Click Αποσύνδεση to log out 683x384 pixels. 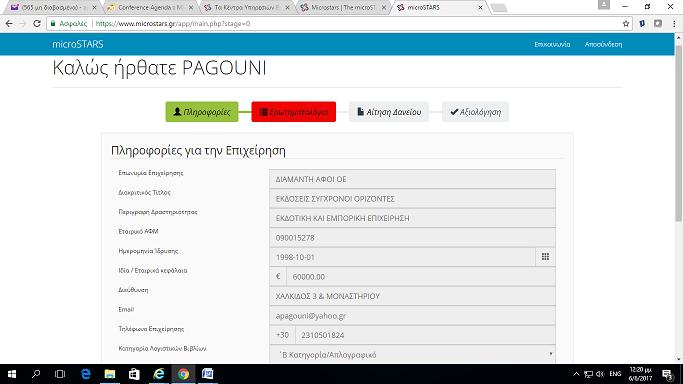click(603, 44)
